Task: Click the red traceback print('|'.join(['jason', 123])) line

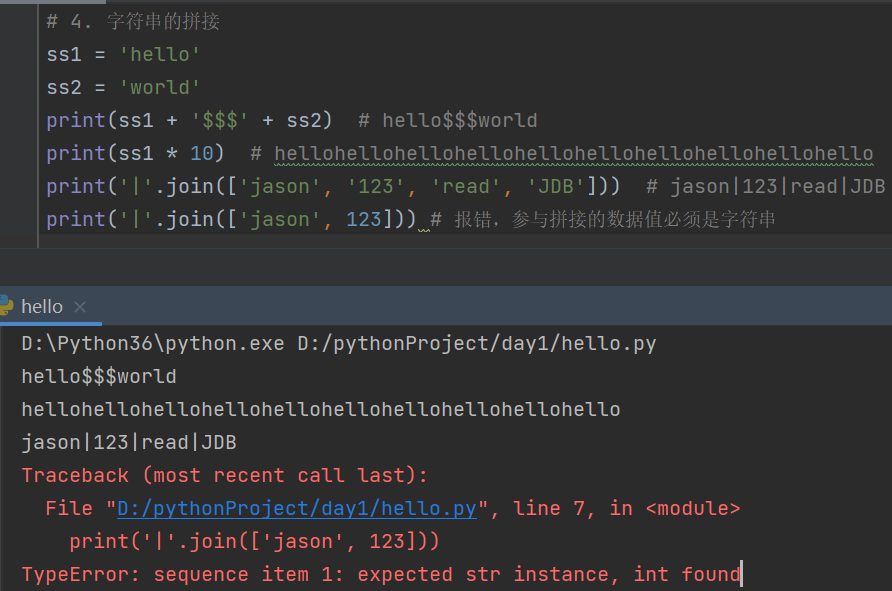Action: (254, 542)
